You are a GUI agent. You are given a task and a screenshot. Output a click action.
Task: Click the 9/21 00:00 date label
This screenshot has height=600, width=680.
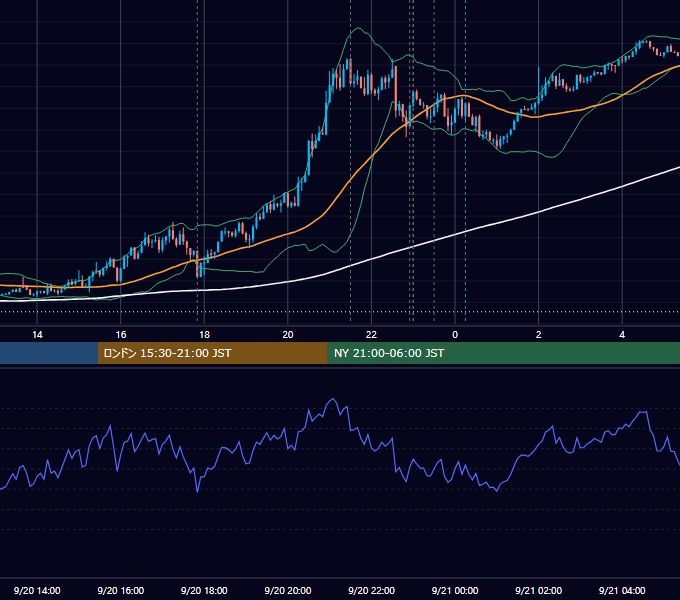tap(455, 590)
